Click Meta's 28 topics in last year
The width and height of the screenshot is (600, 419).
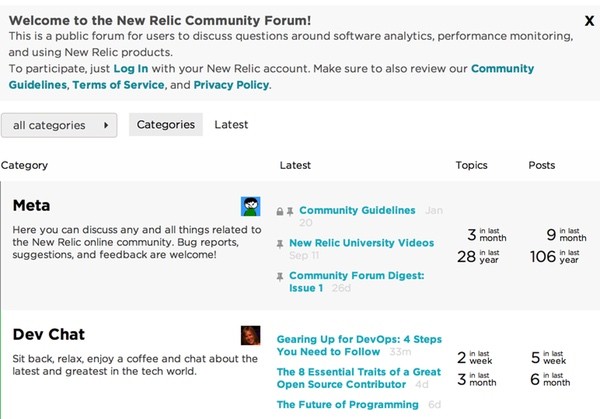[x=478, y=256]
